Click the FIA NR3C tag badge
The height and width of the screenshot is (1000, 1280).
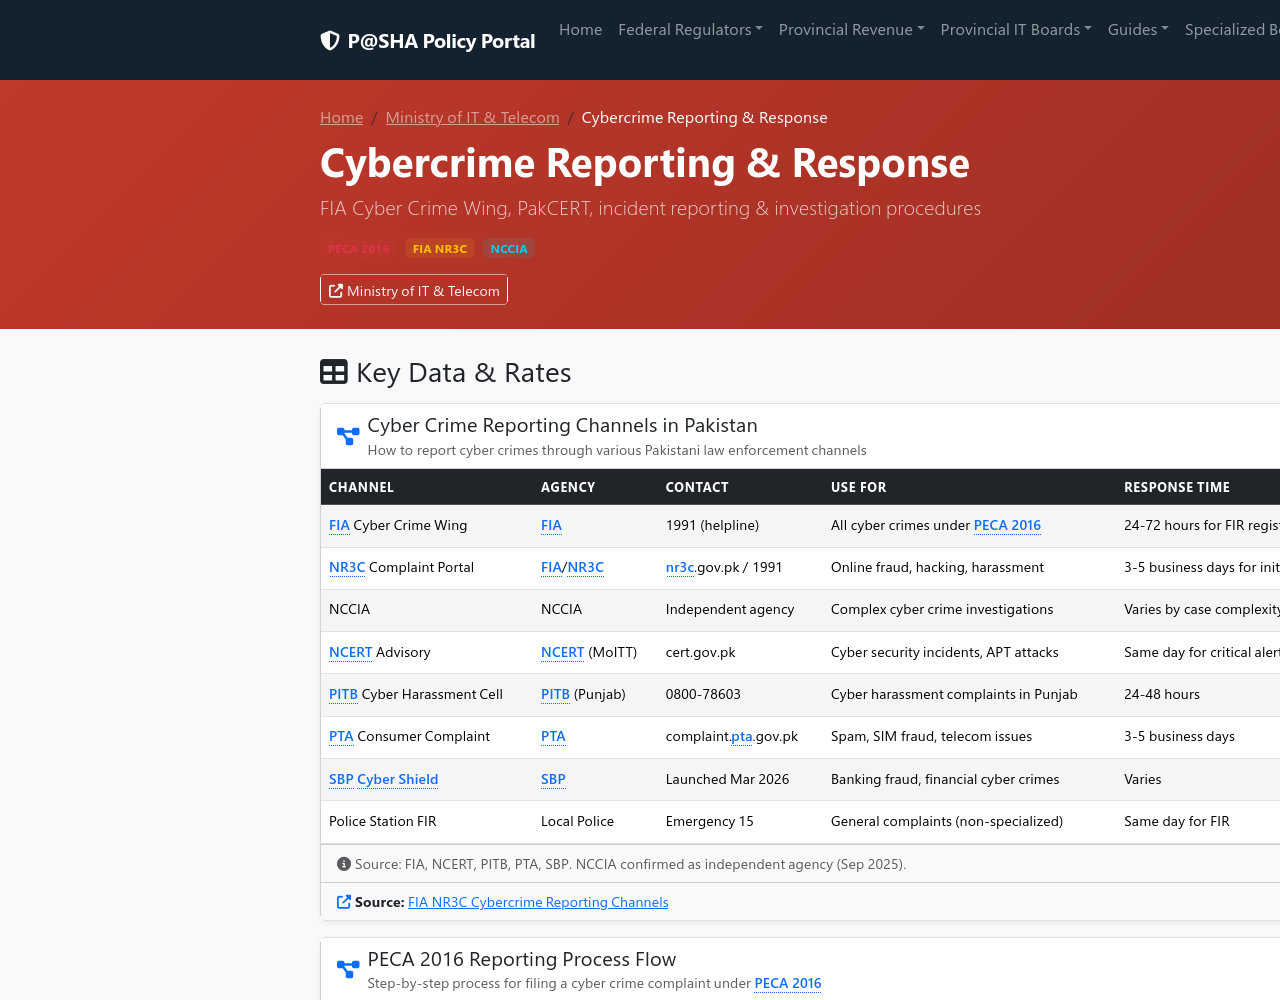pos(440,249)
